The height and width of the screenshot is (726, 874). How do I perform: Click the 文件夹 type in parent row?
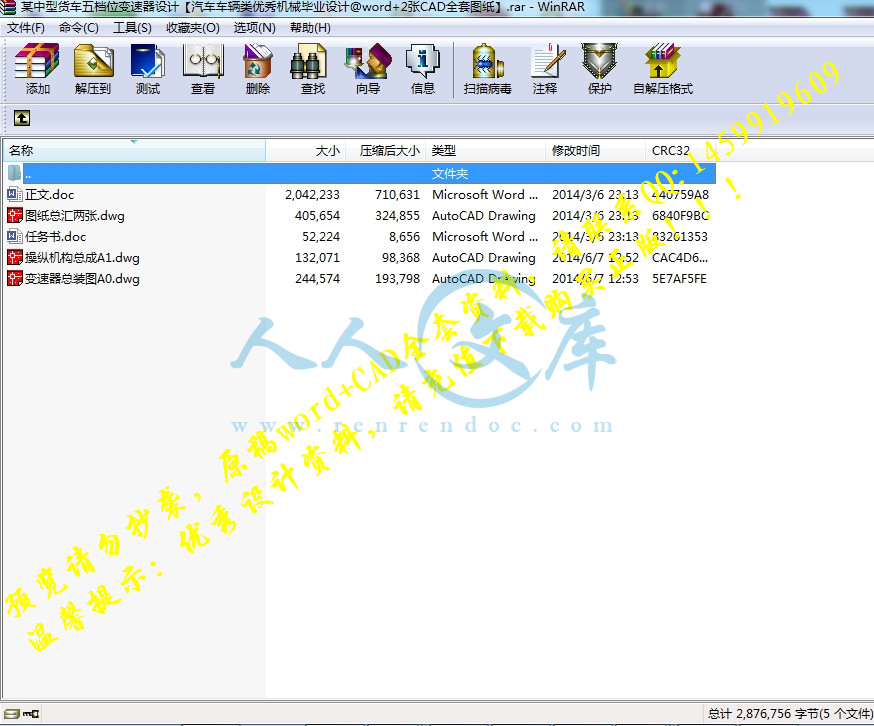pyautogui.click(x=450, y=173)
